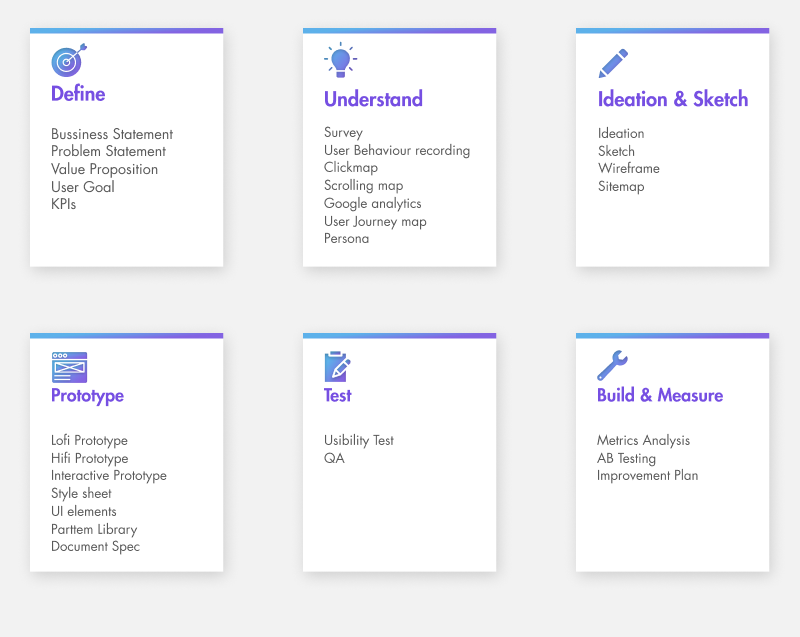Click the target icon on the Define card
Image resolution: width=800 pixels, height=637 pixels.
pyautogui.click(x=69, y=60)
